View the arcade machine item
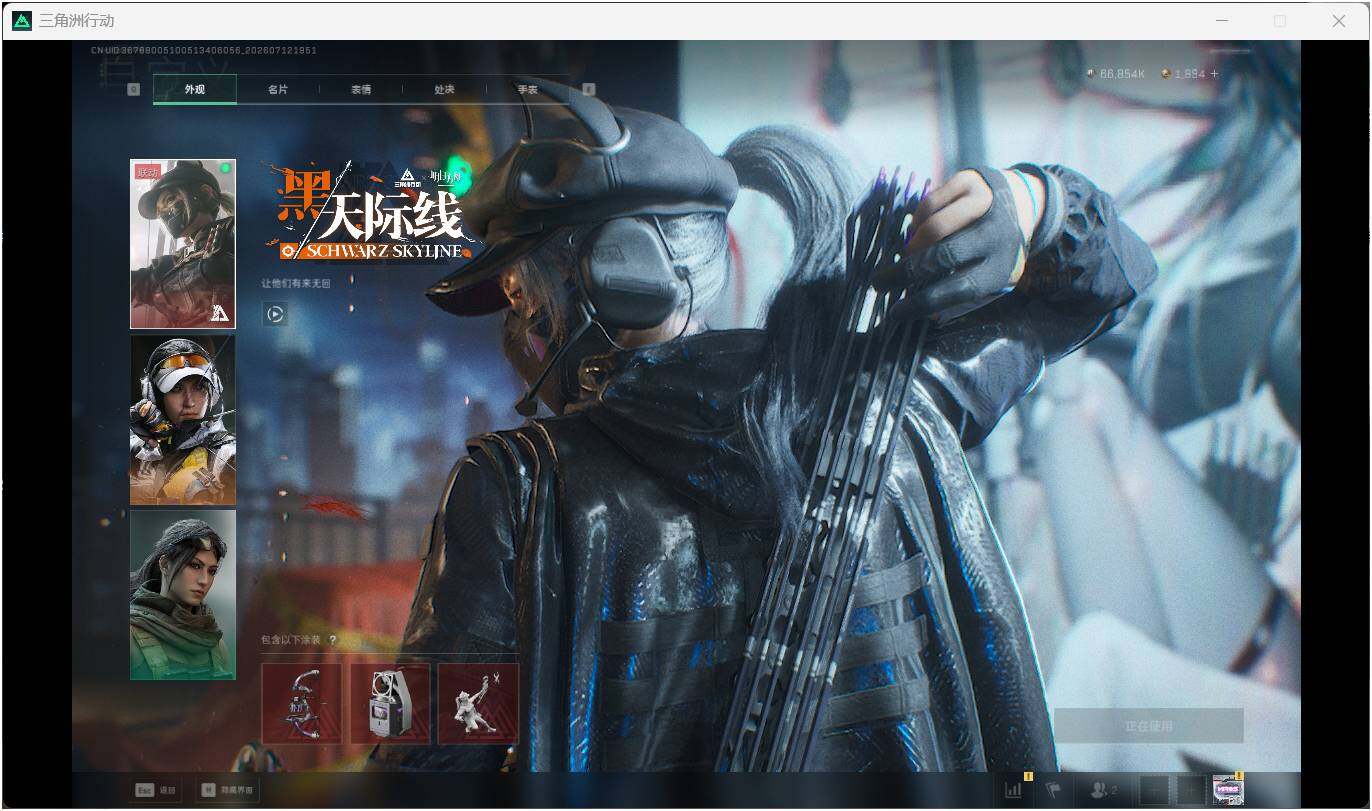 click(x=390, y=704)
